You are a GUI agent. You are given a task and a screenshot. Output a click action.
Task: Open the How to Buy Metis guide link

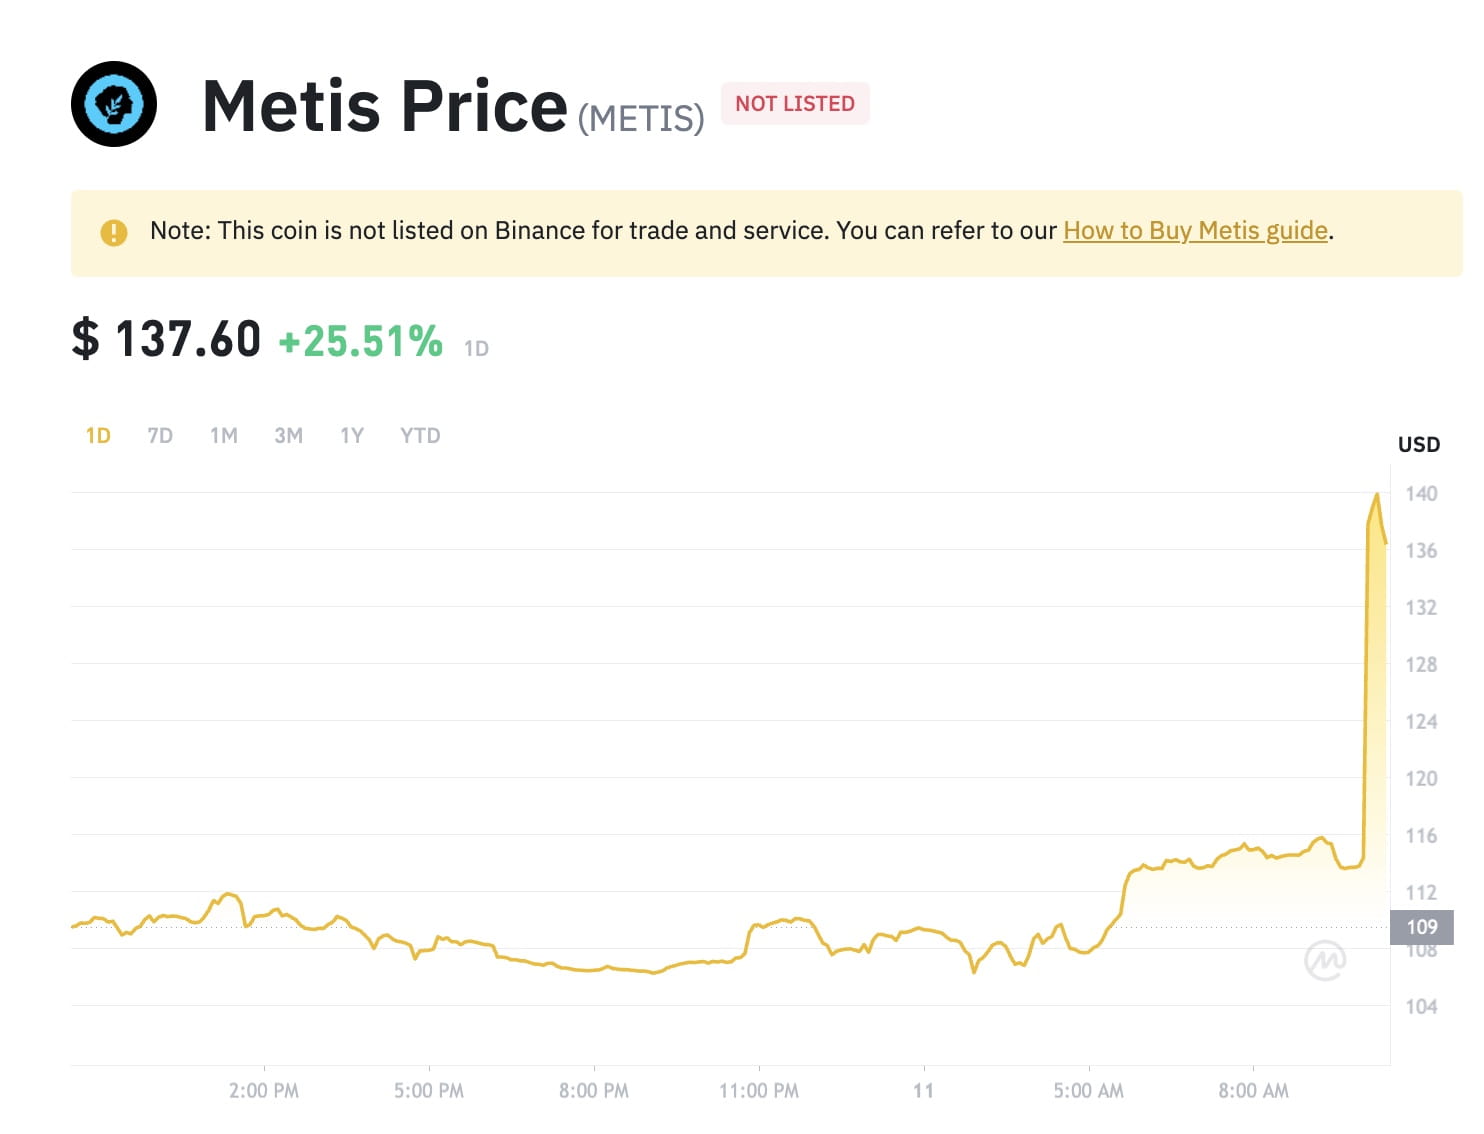1194,230
